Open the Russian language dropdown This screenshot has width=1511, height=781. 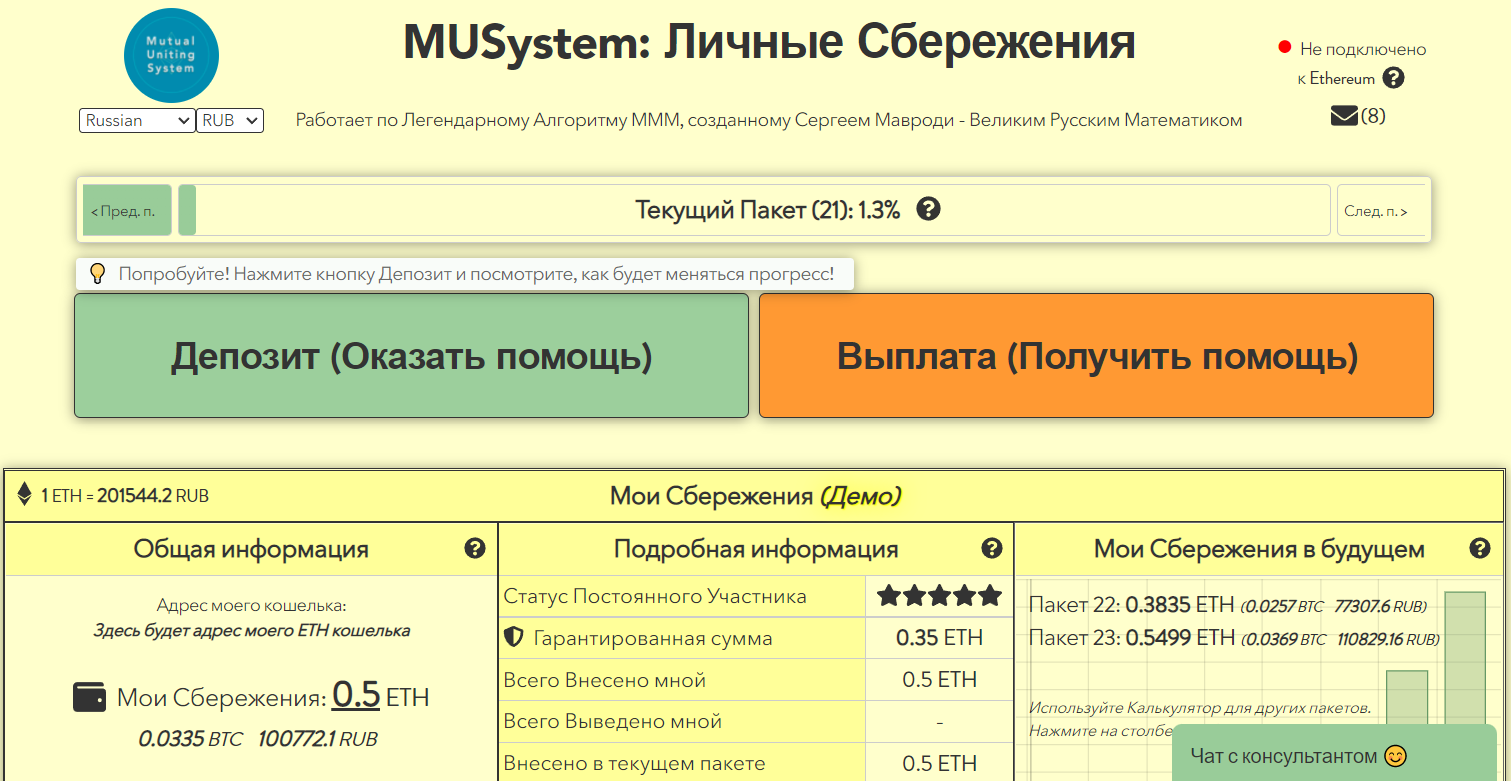pos(137,120)
